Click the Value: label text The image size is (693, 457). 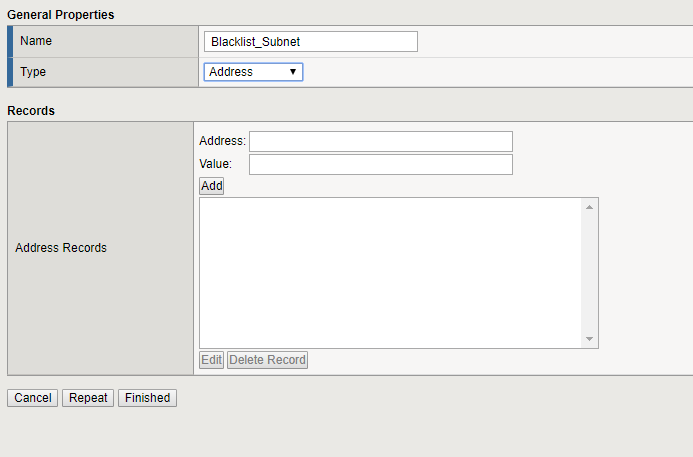pos(216,164)
